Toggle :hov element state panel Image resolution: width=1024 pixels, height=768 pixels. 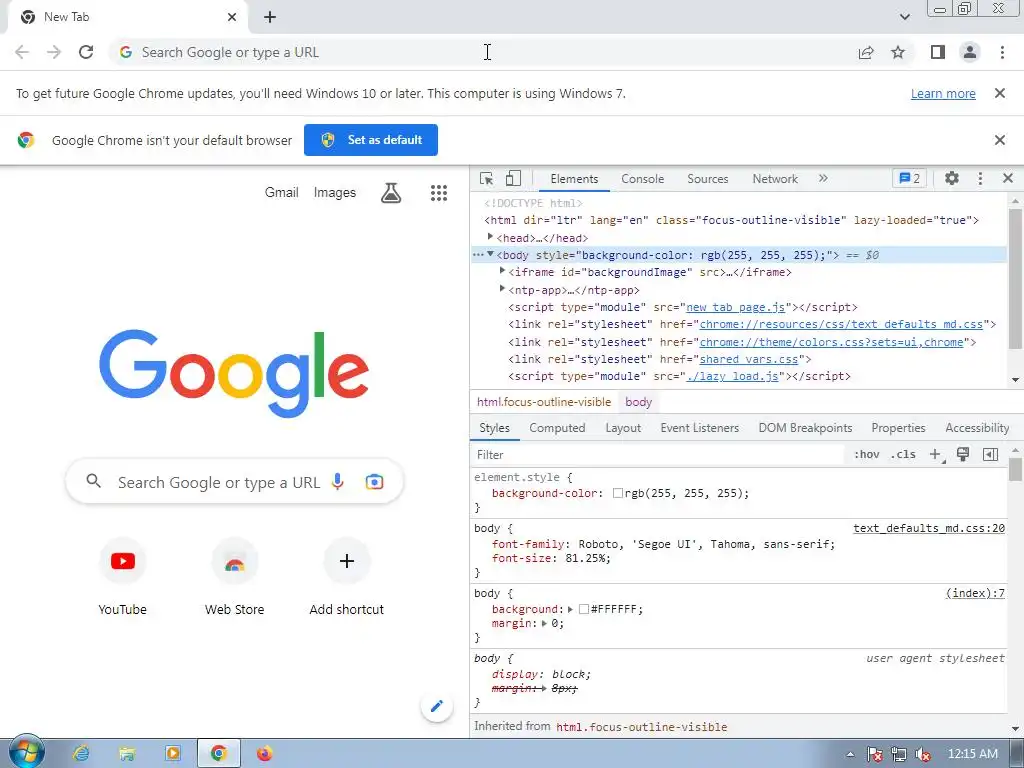tap(867, 455)
